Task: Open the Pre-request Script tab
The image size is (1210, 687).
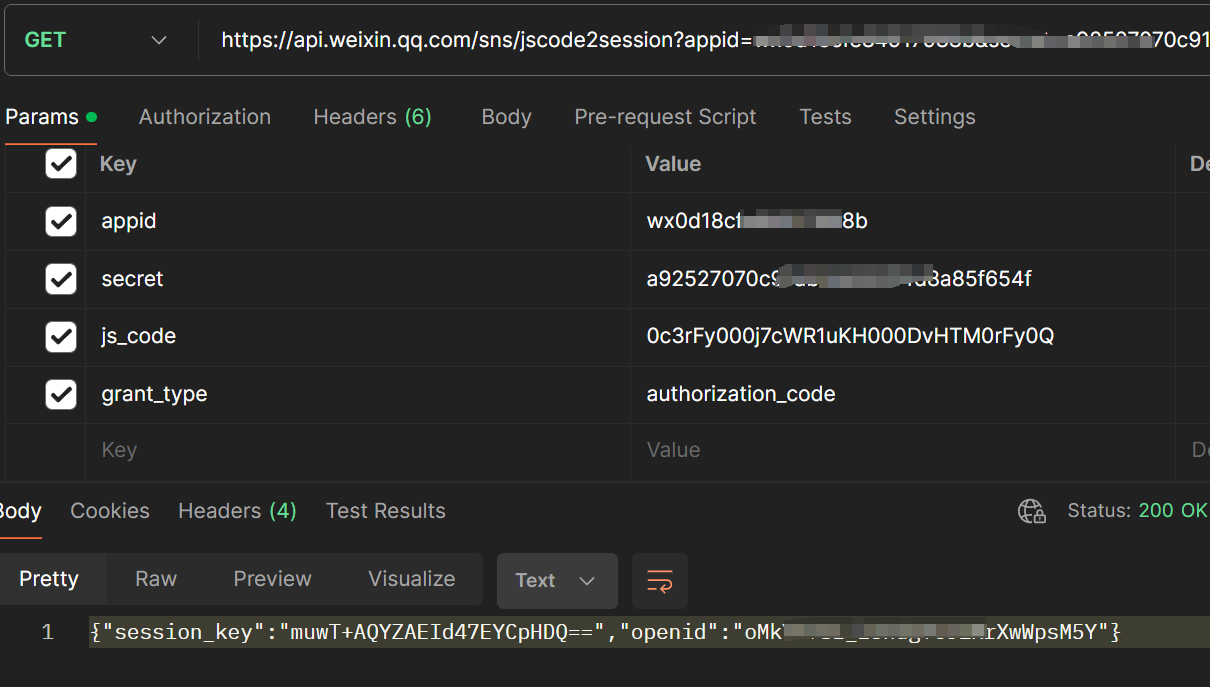Action: pyautogui.click(x=665, y=117)
